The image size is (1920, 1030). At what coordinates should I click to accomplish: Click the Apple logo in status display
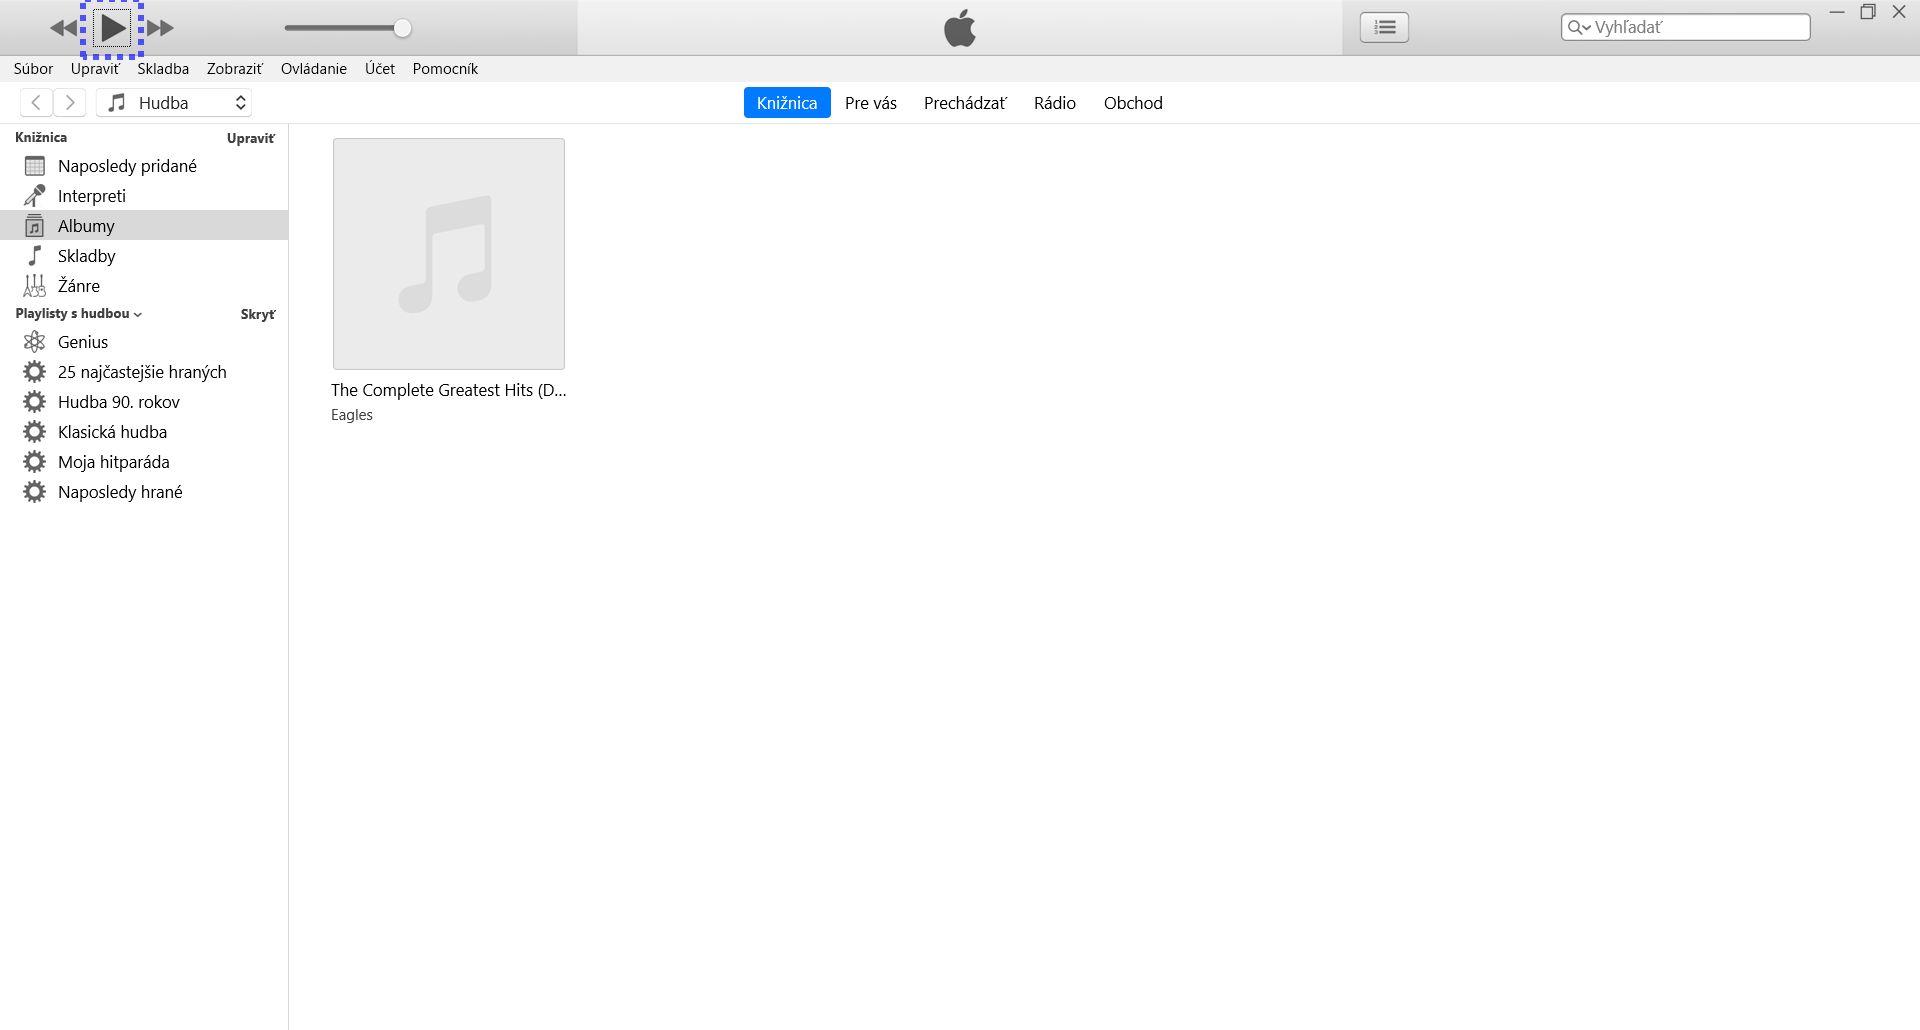[960, 27]
